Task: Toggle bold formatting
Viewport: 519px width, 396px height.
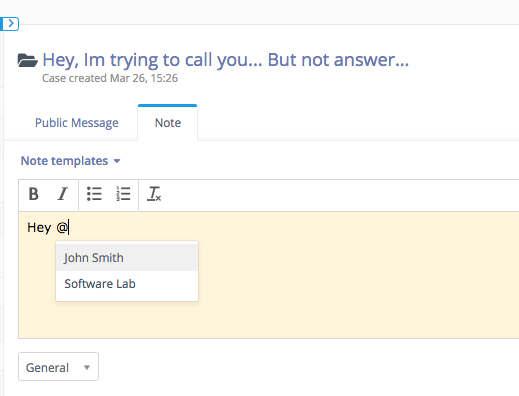Action: pos(34,194)
